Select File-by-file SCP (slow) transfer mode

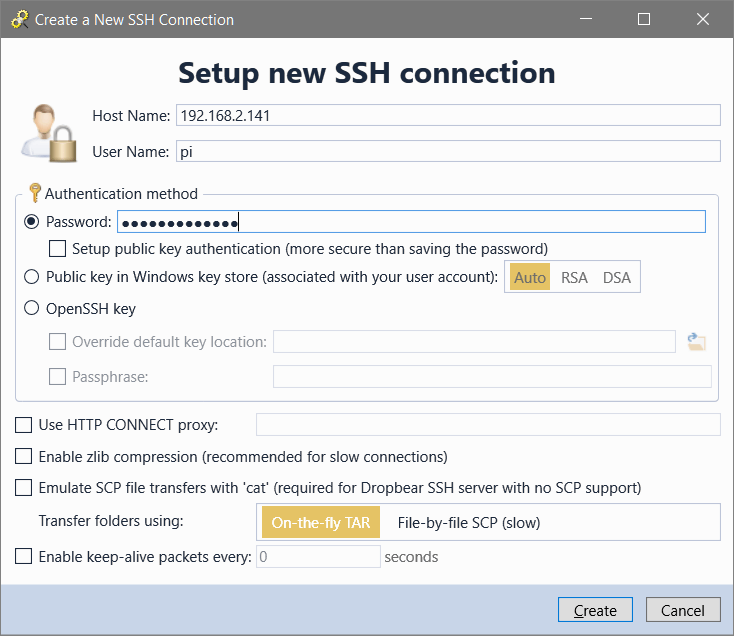tap(469, 522)
